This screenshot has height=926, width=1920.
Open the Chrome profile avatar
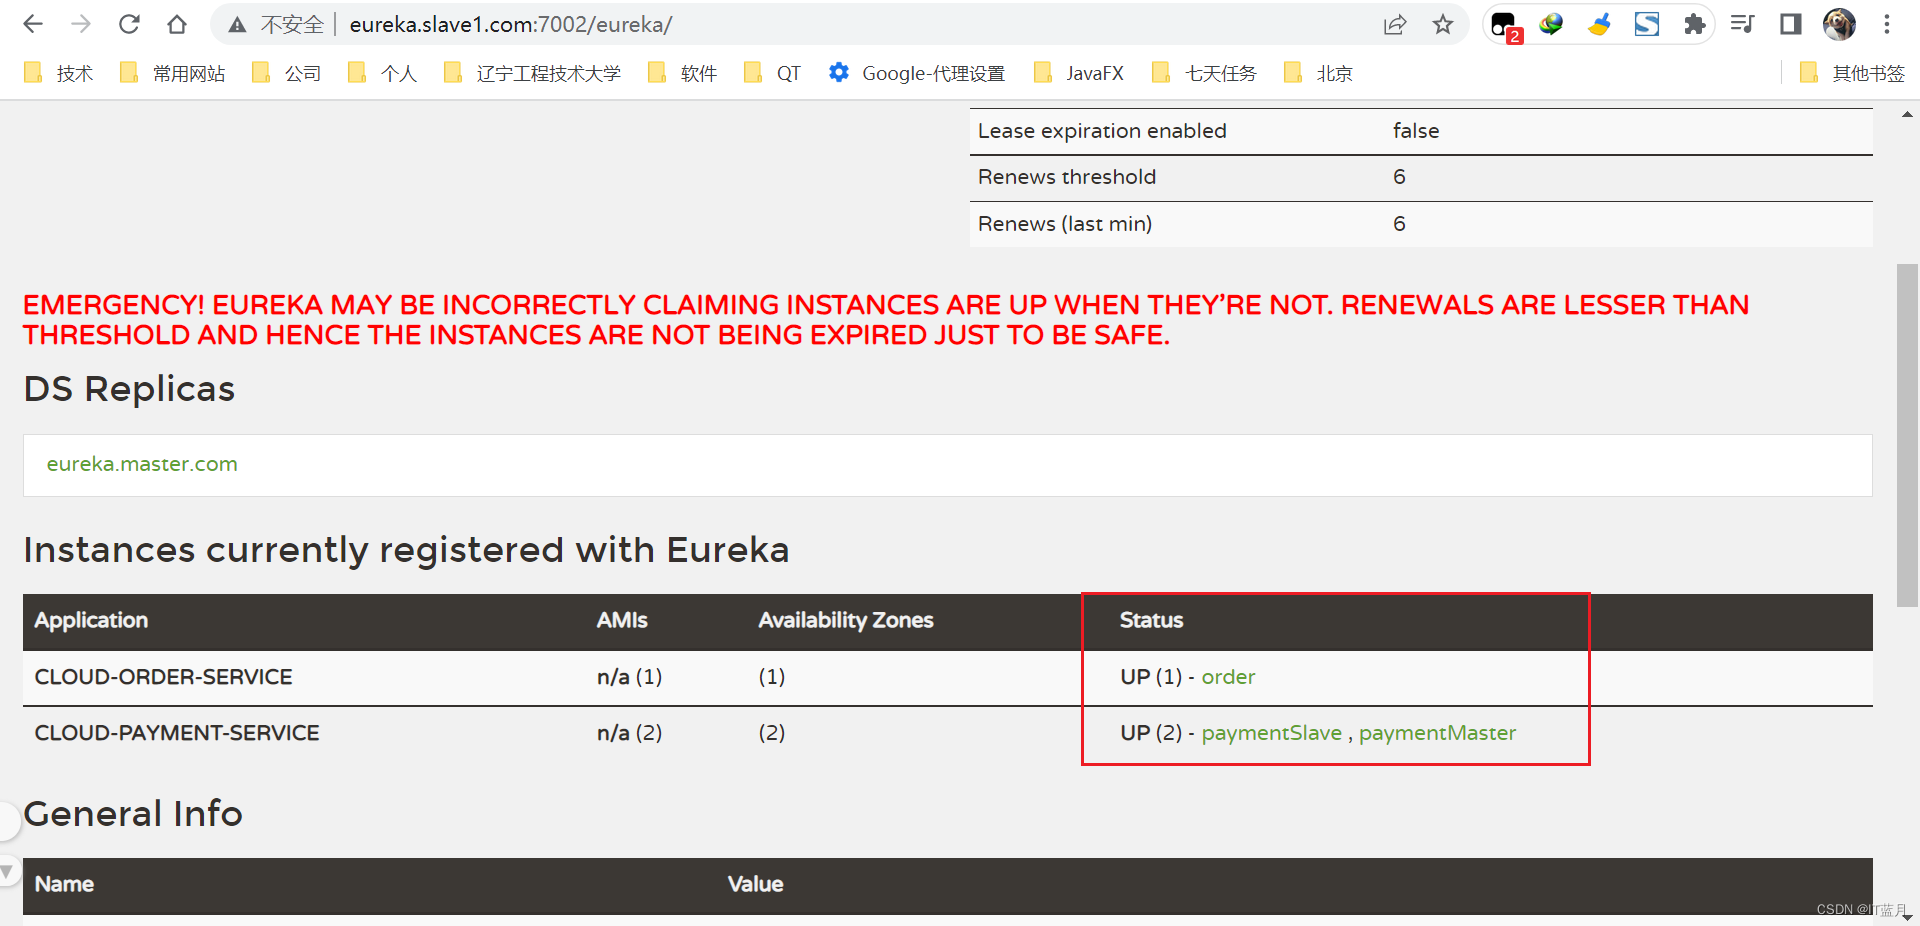pyautogui.click(x=1839, y=24)
